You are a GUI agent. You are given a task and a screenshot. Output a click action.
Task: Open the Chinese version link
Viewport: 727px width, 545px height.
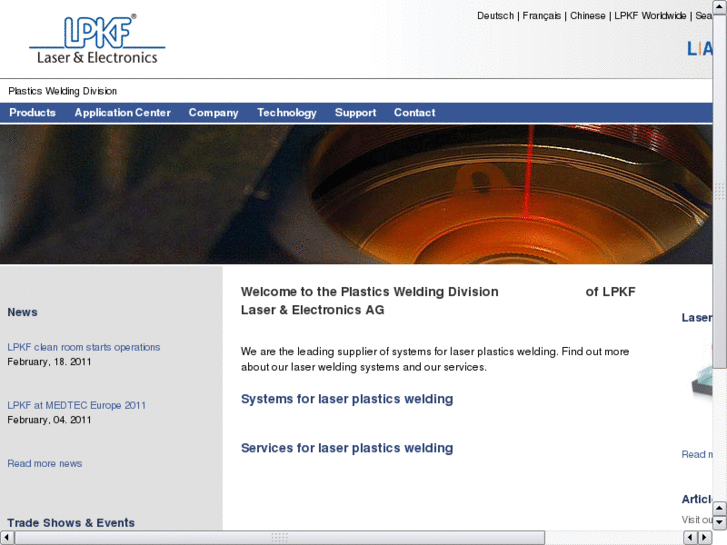pos(587,16)
